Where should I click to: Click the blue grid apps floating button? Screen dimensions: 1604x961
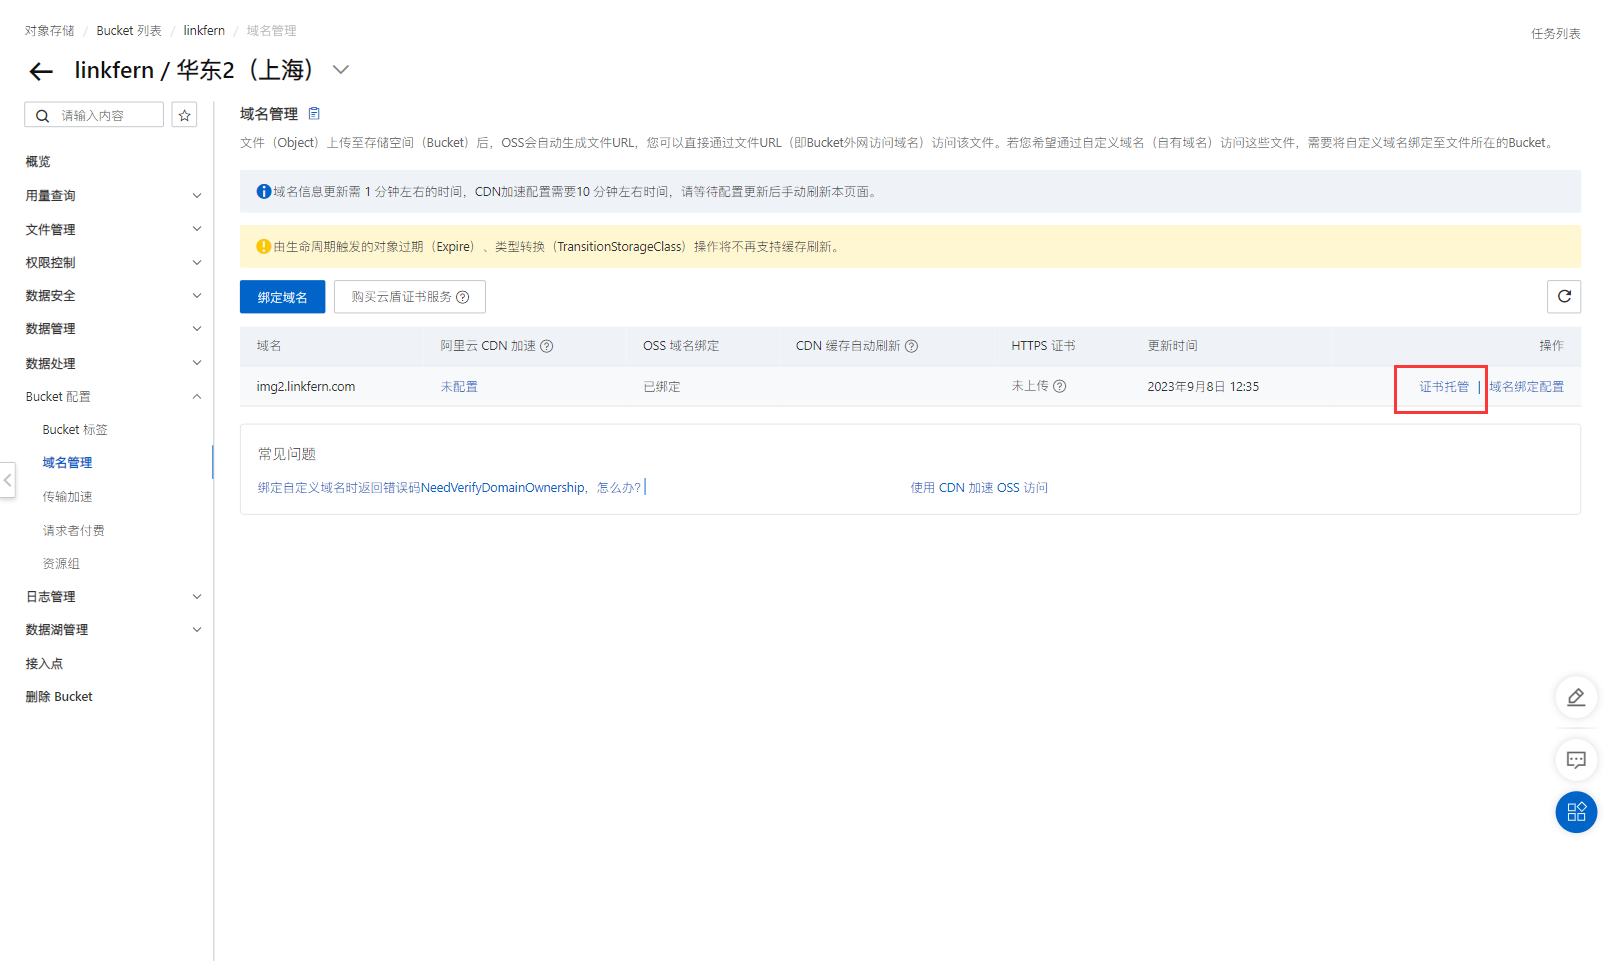pos(1576,812)
